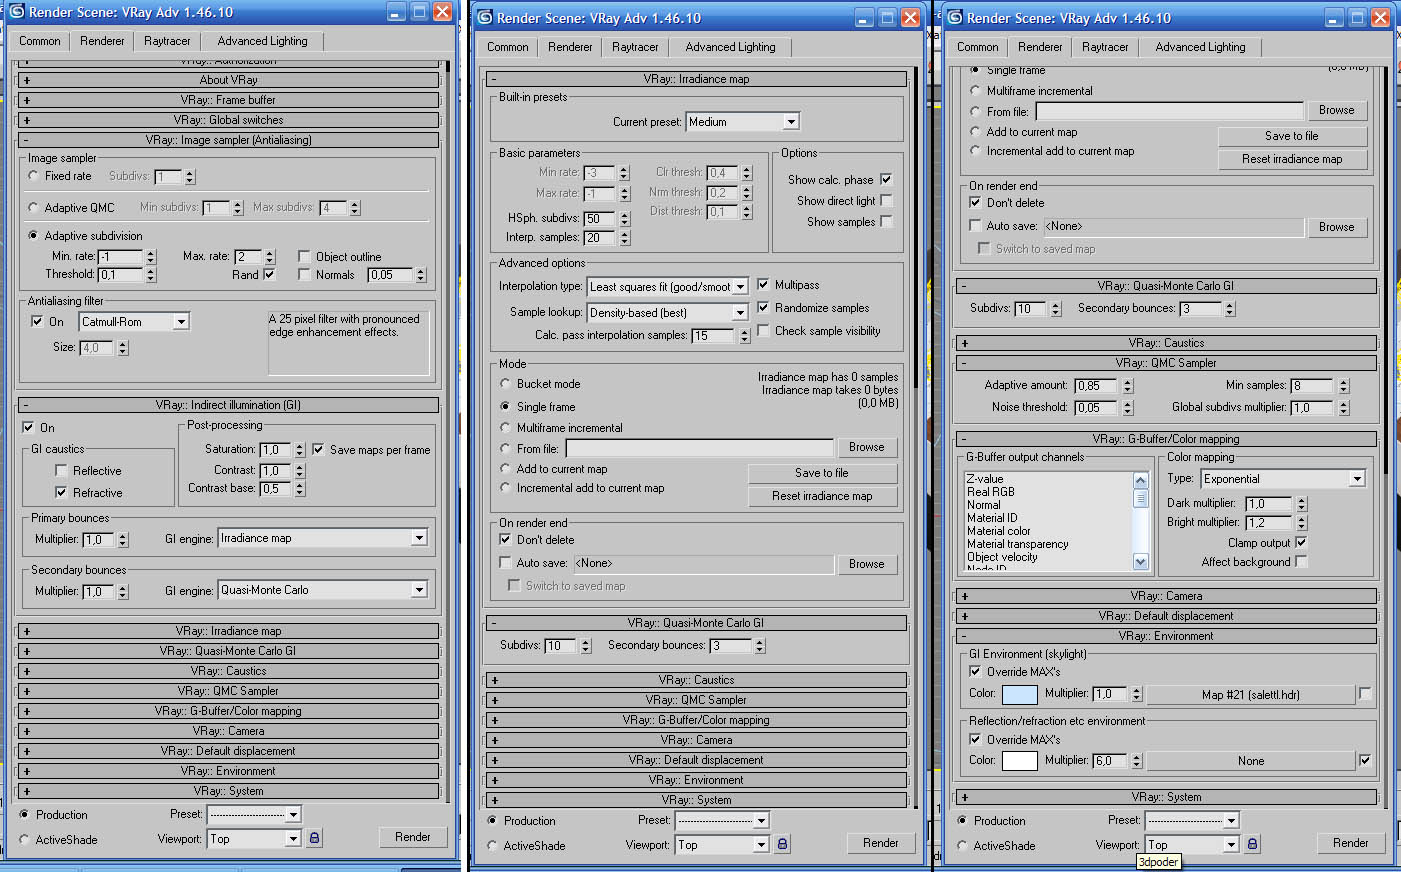Switch to Common tab in the left window
Viewport: 1401px width, 872px height.
pos(40,41)
